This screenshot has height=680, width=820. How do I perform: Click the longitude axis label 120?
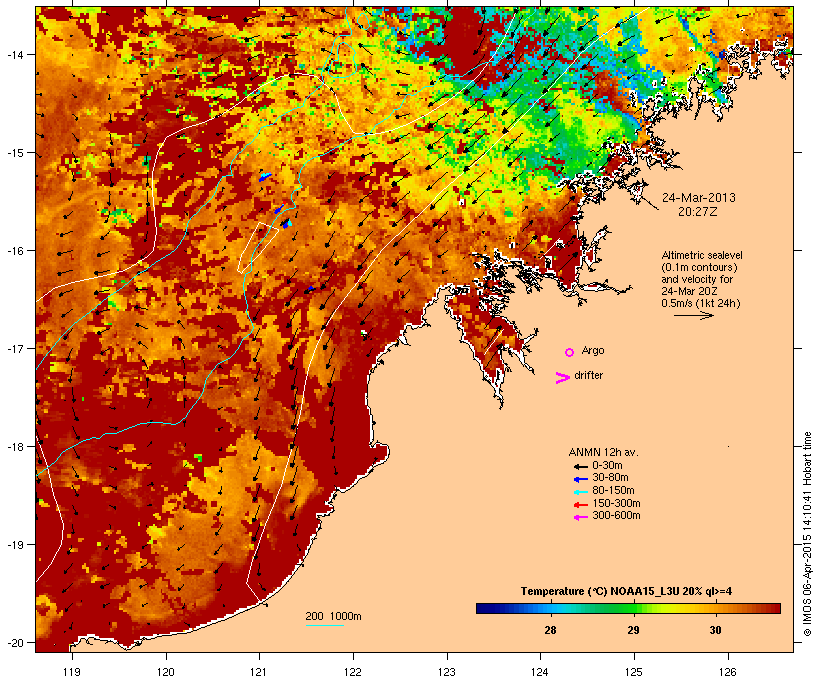(x=166, y=672)
